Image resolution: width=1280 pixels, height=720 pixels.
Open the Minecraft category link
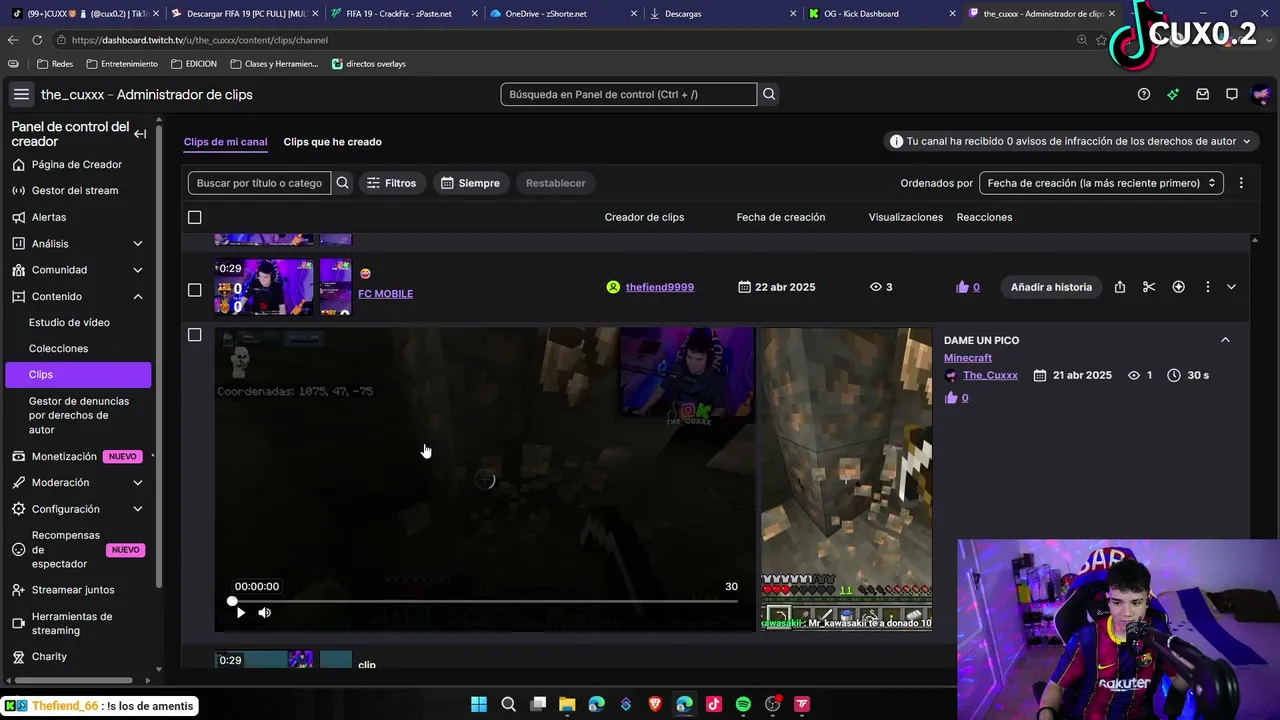[968, 358]
